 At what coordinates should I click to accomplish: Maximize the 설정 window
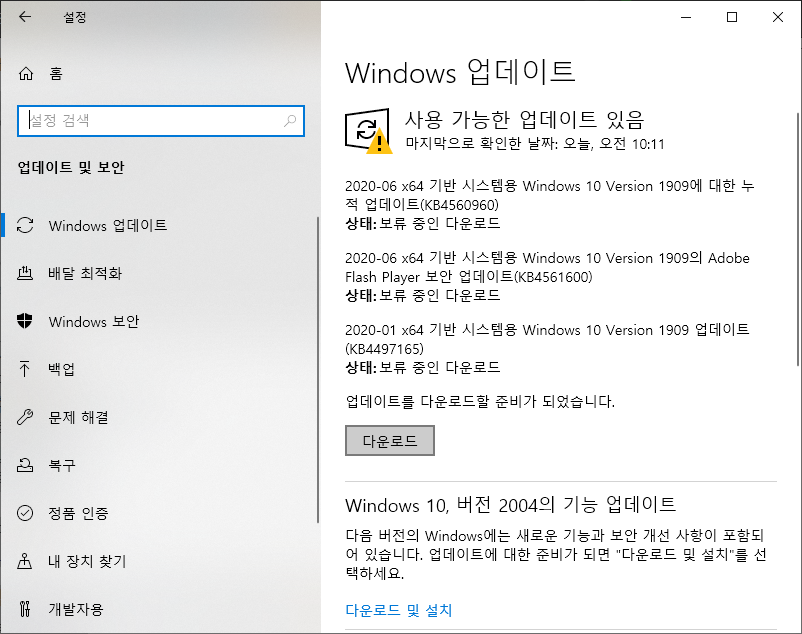click(x=732, y=17)
